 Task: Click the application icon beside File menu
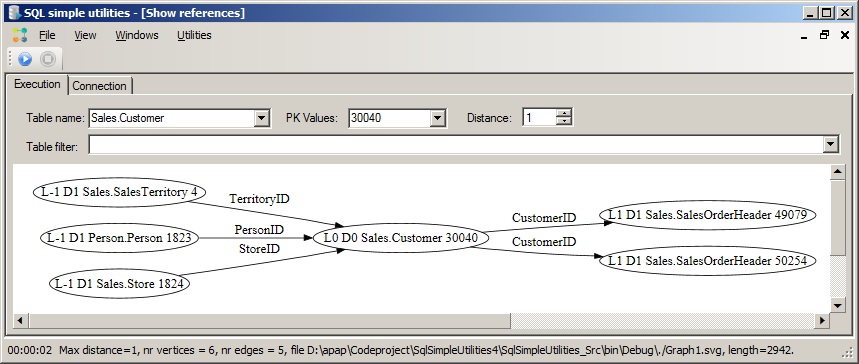[20, 35]
